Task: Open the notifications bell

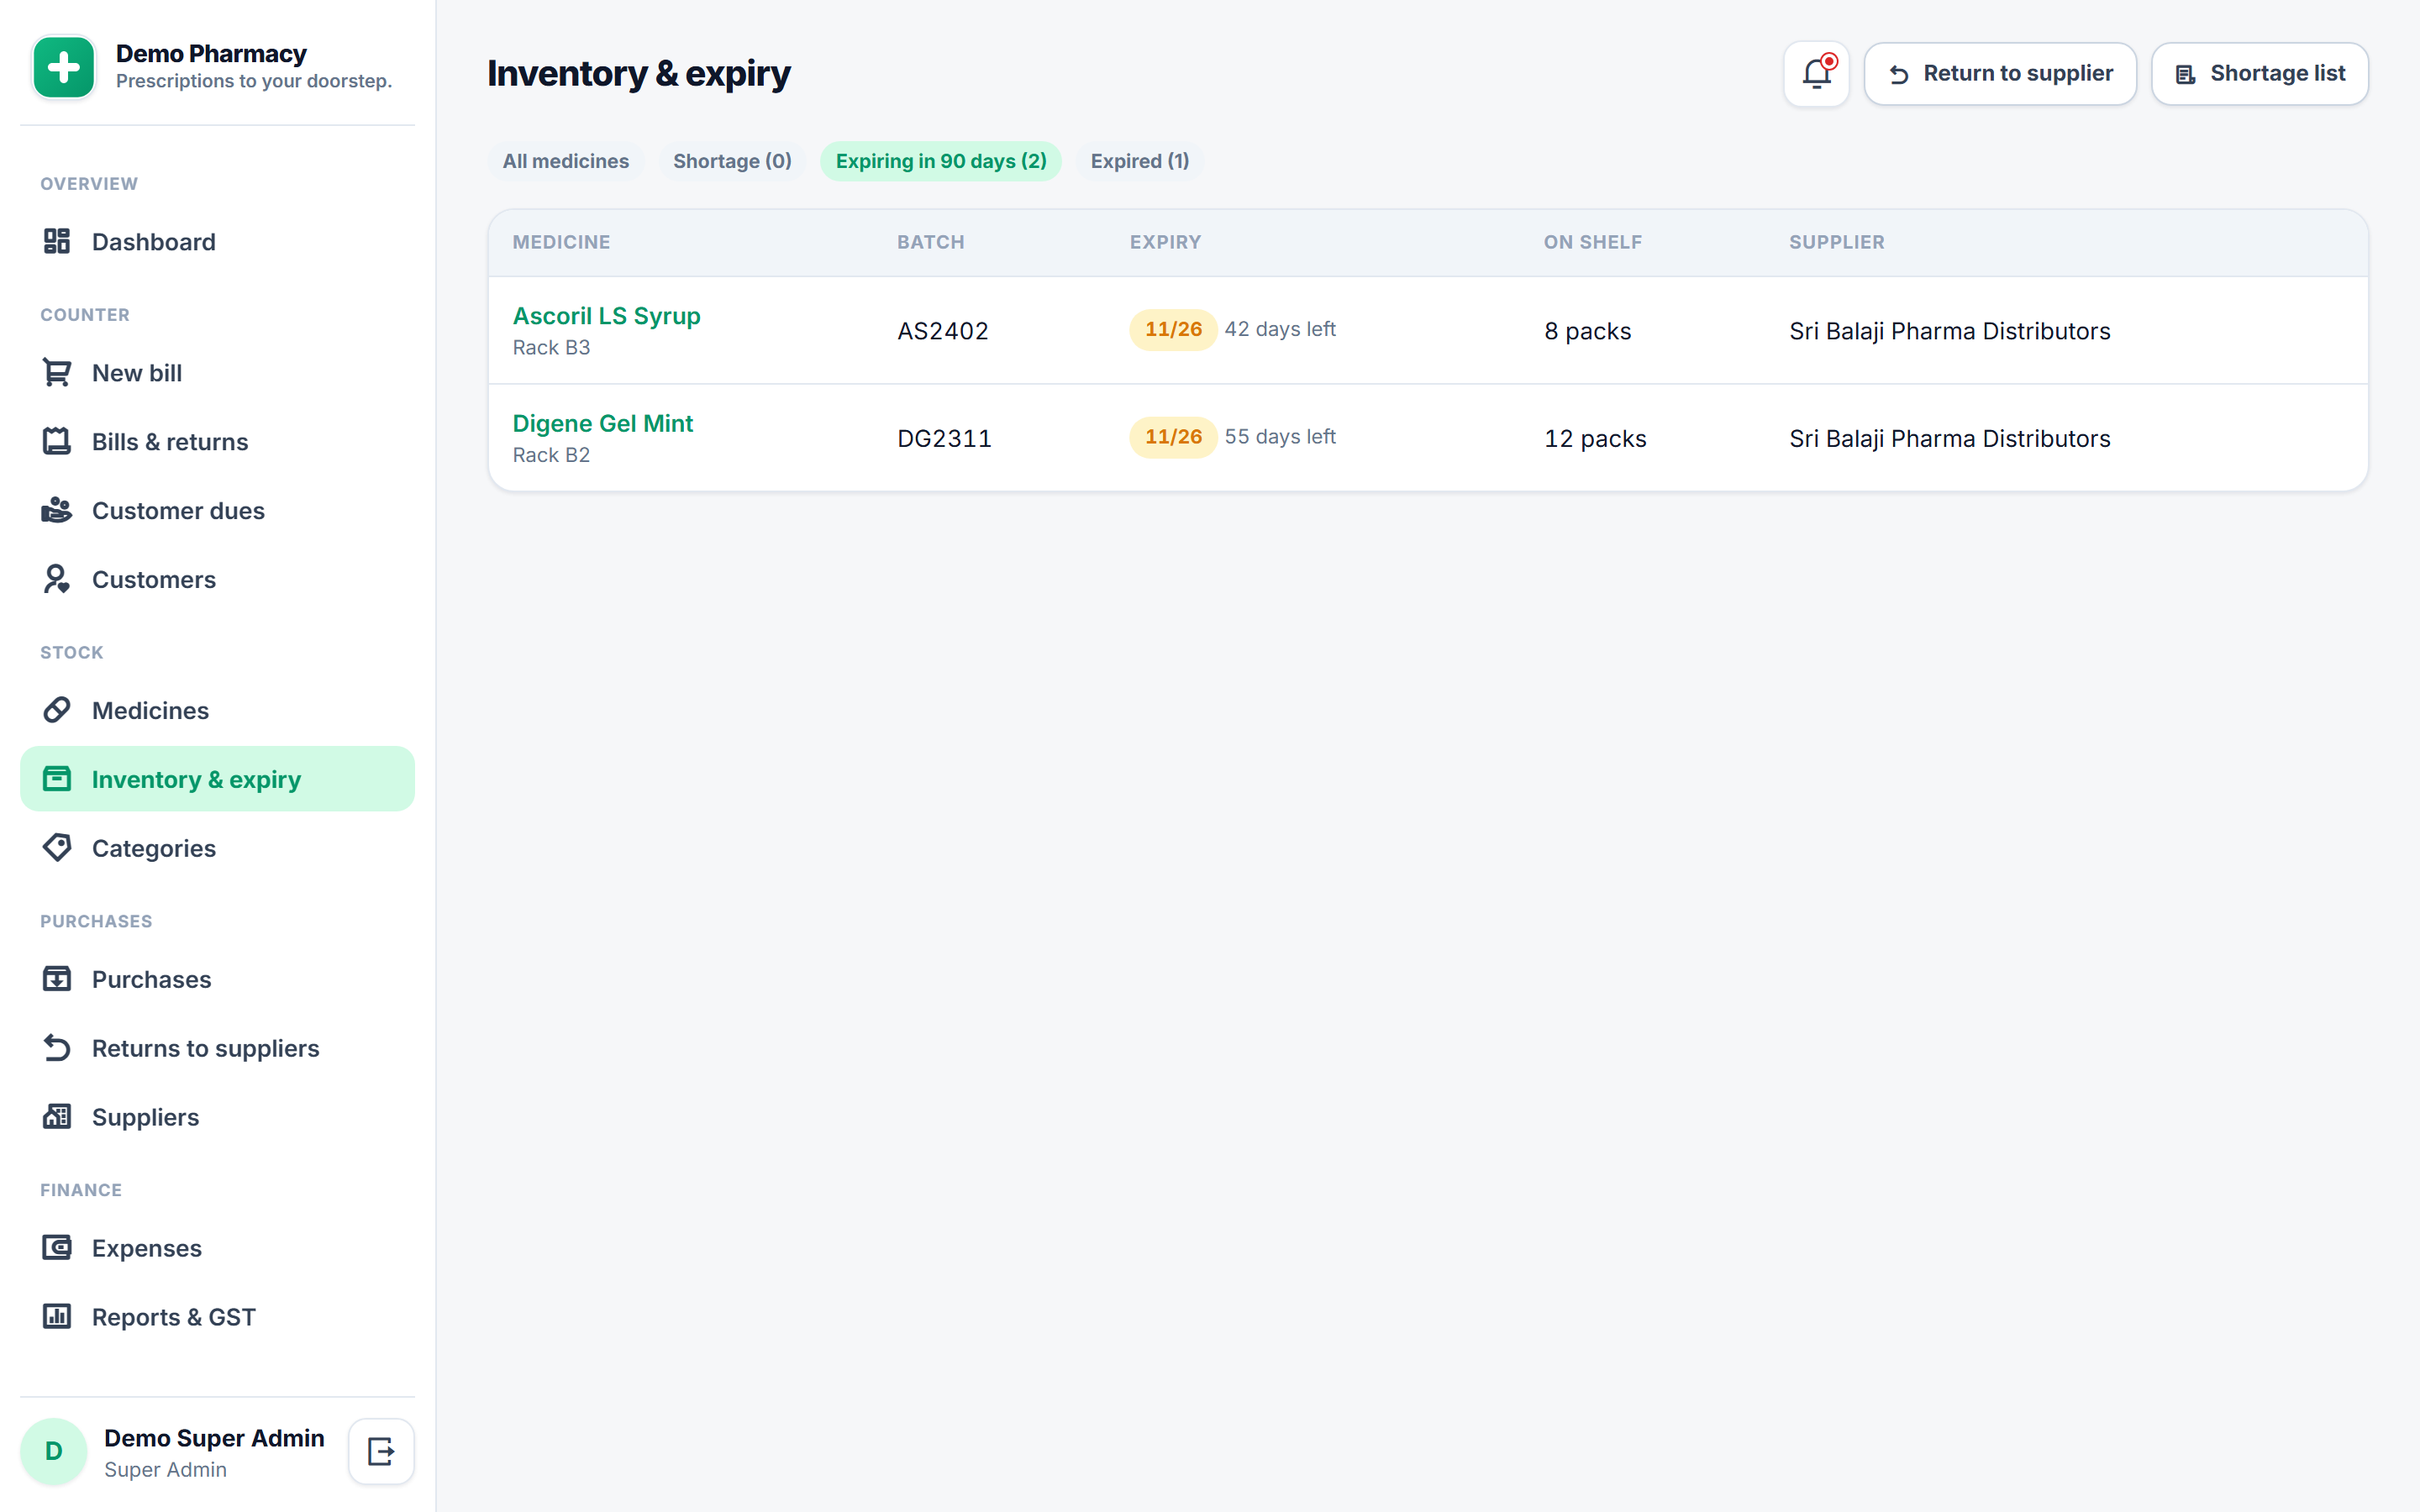Action: pos(1816,73)
